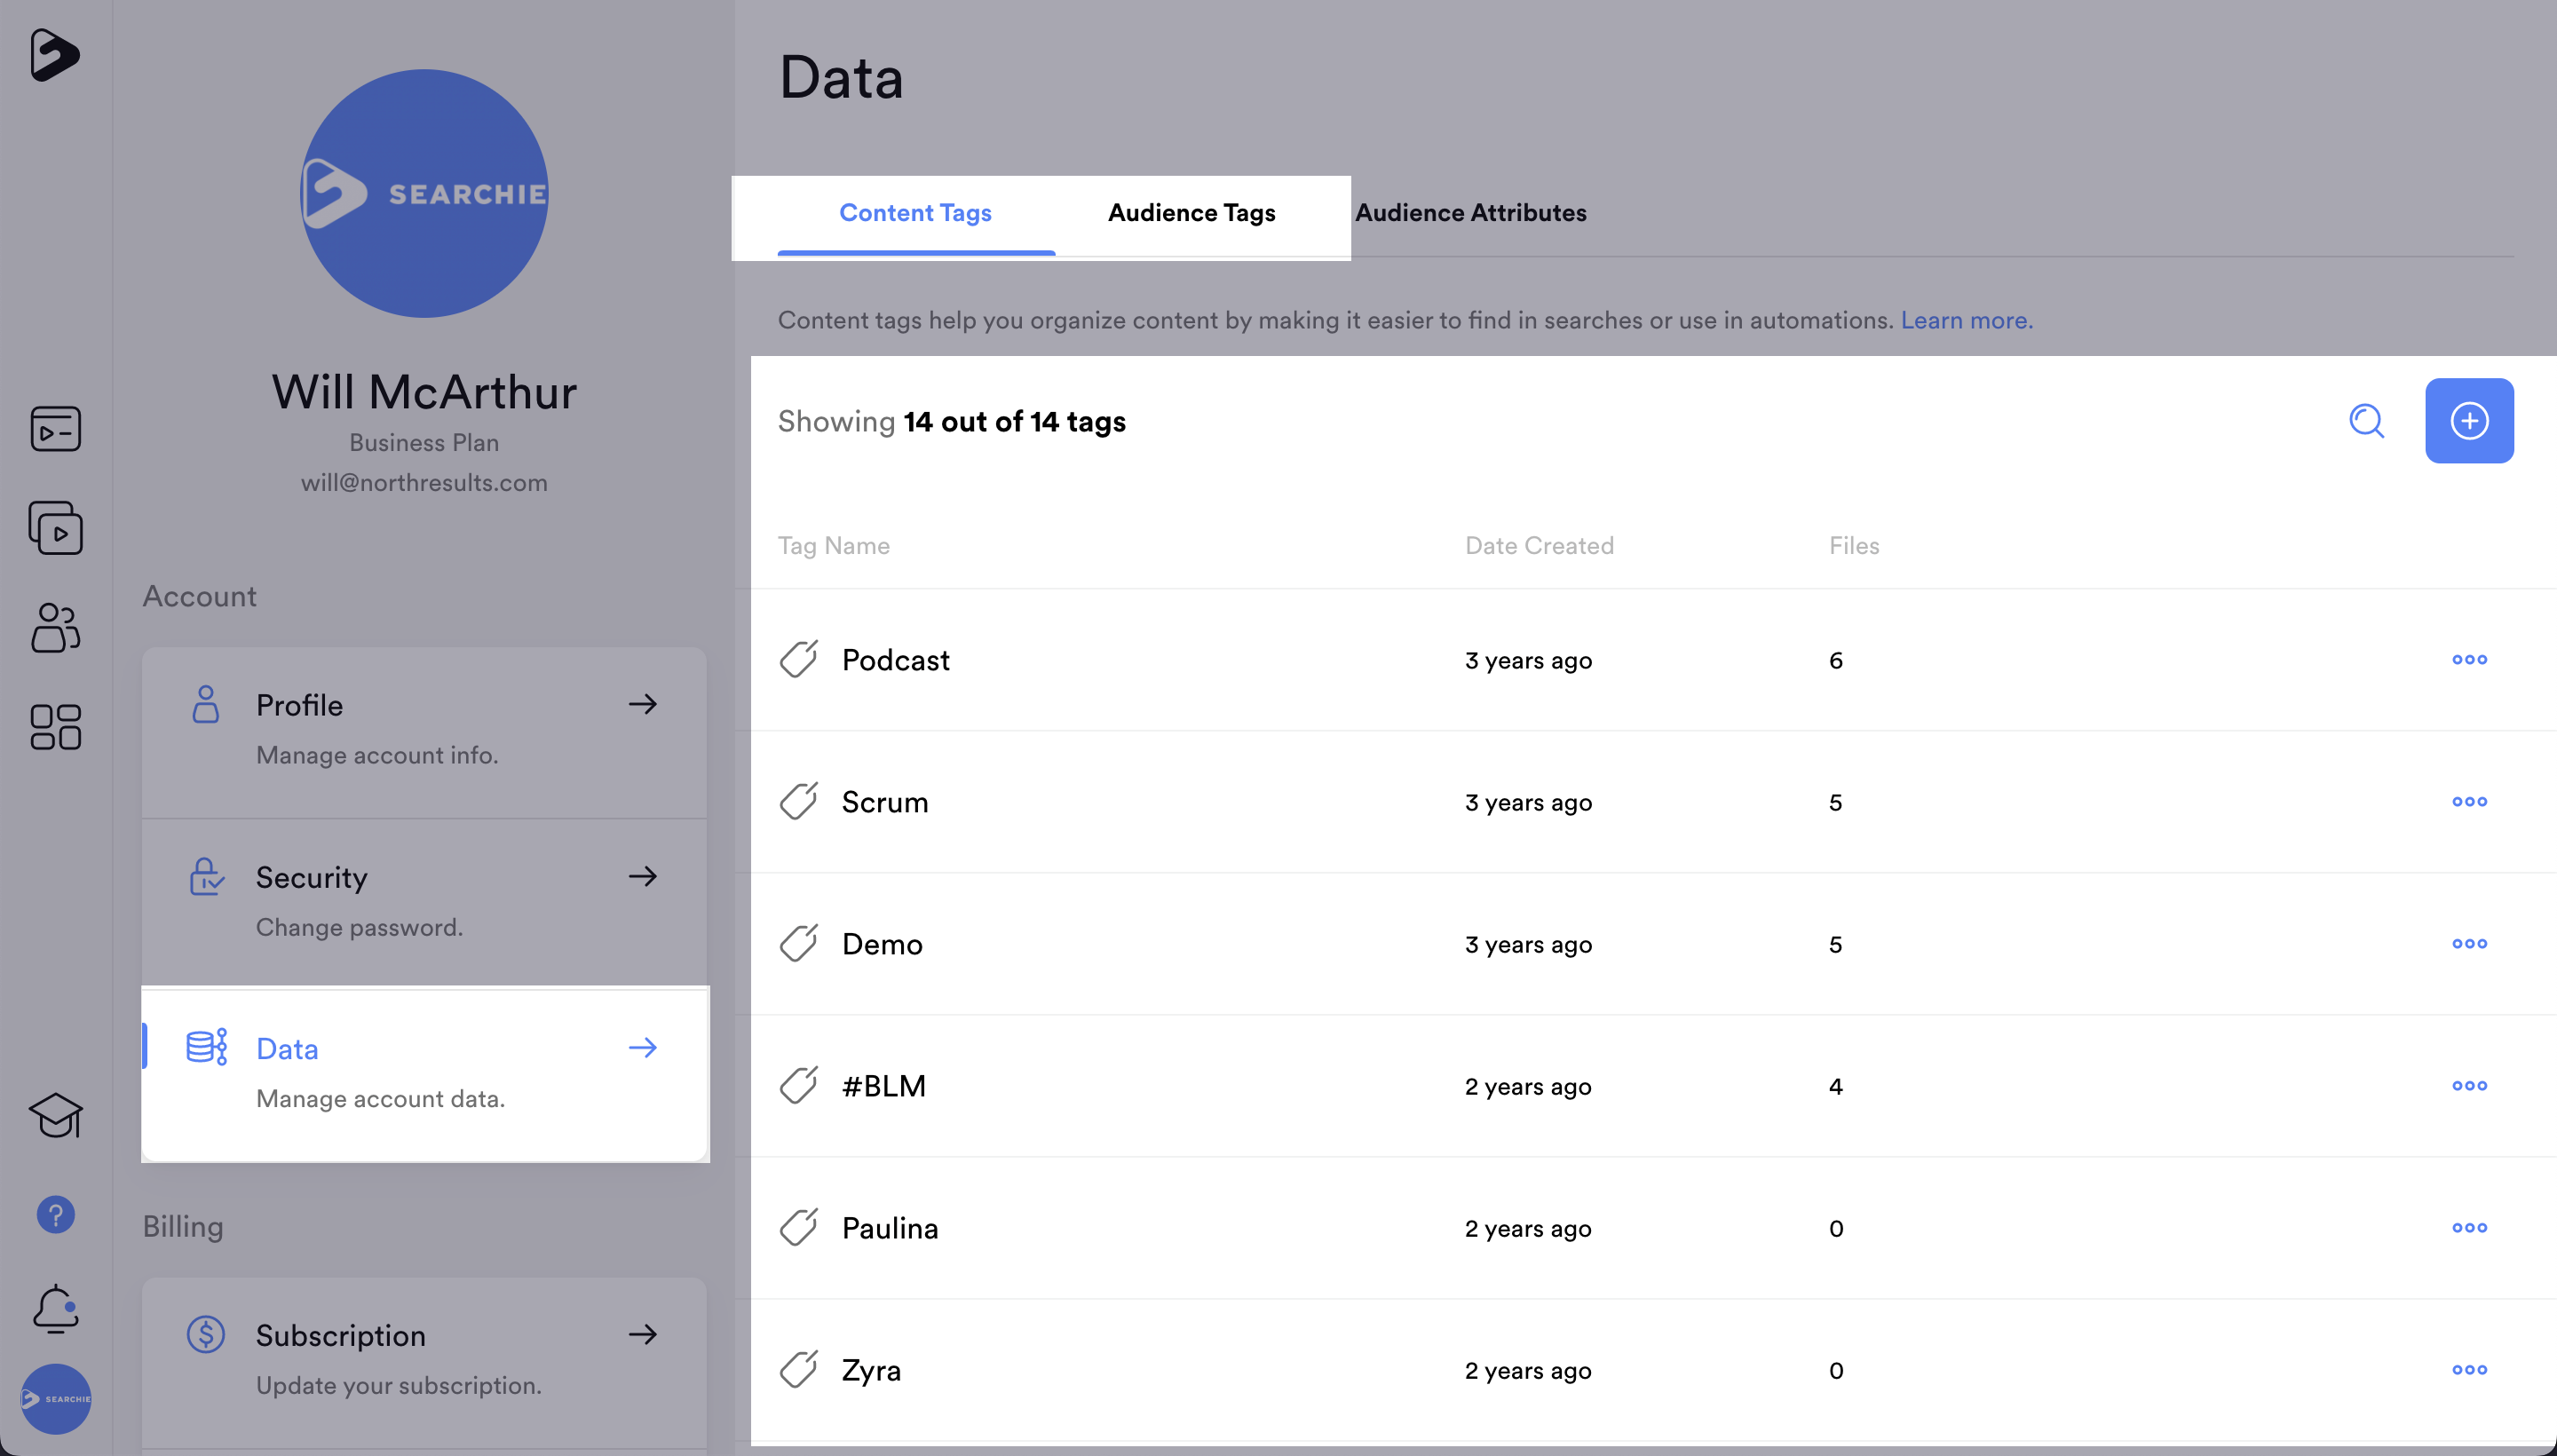The width and height of the screenshot is (2557, 1456).
Task: Click the Searchie logo icon in the sidebar
Action: [x=54, y=54]
